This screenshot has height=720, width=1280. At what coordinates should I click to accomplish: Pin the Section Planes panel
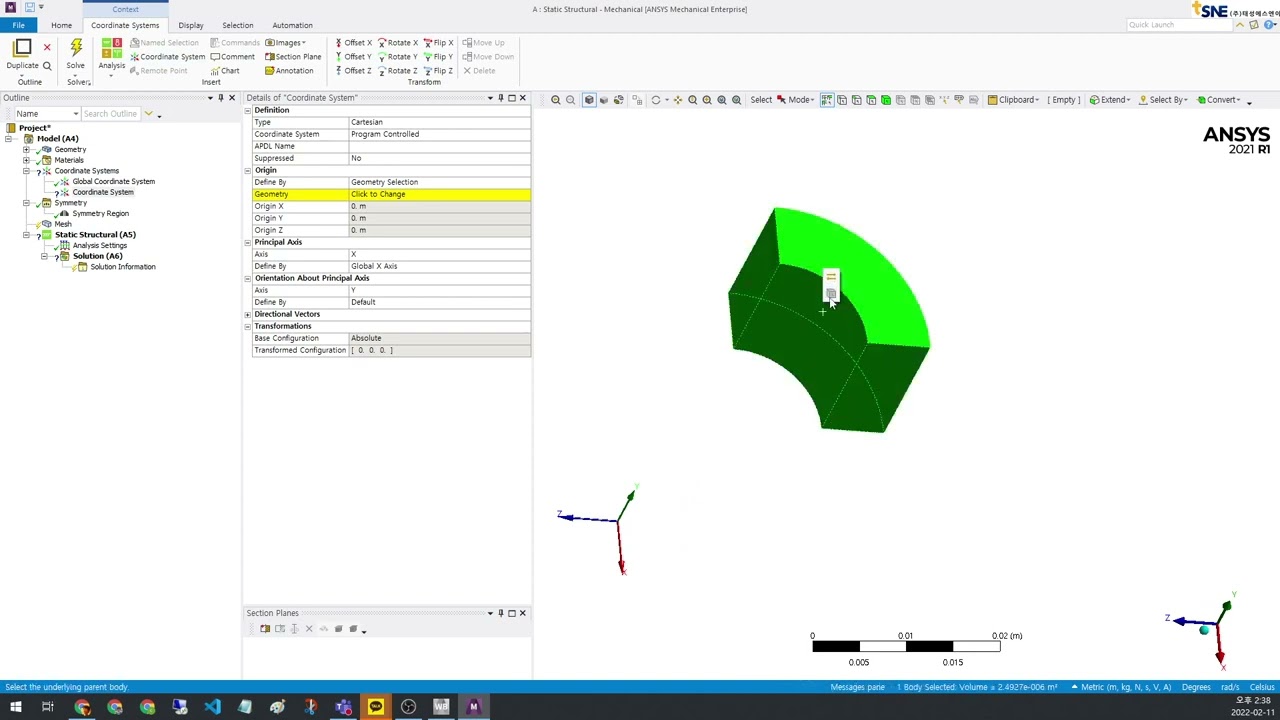tap(501, 613)
